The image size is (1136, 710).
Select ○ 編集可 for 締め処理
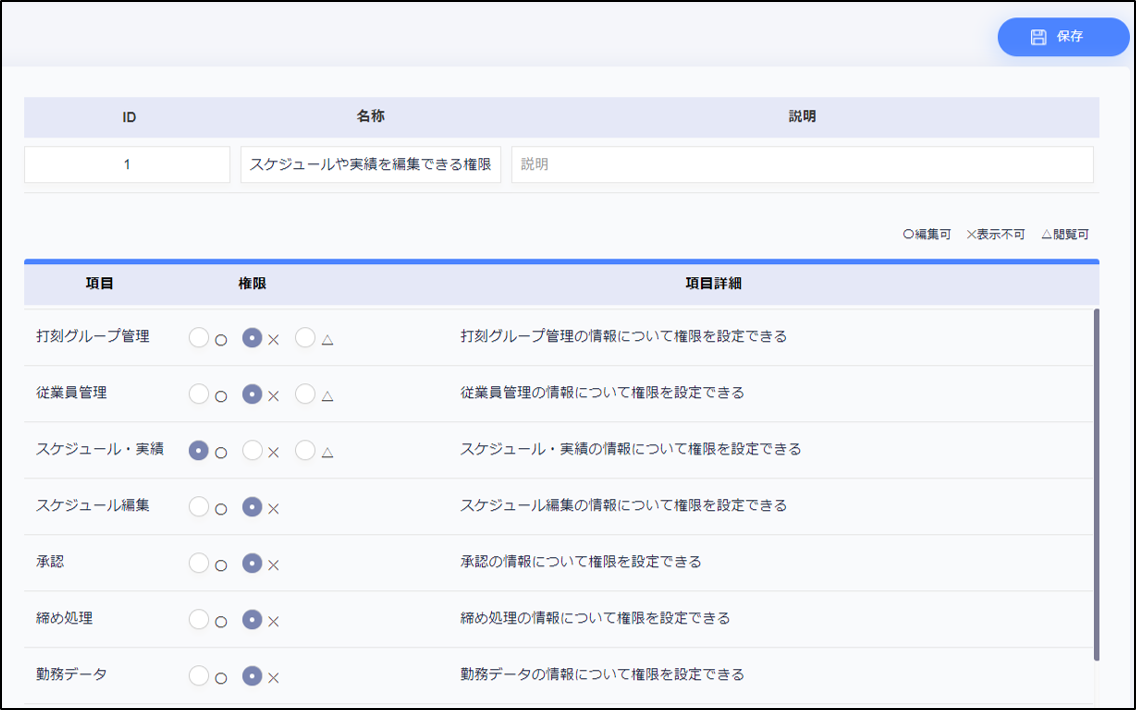(x=199, y=619)
